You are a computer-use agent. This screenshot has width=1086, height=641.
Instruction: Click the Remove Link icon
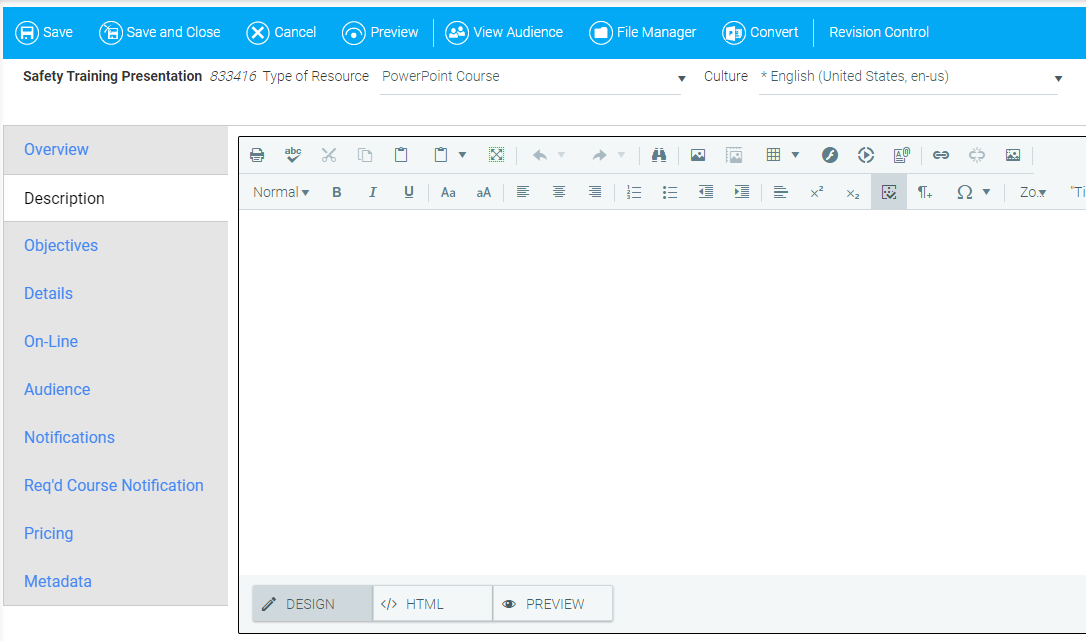977,155
